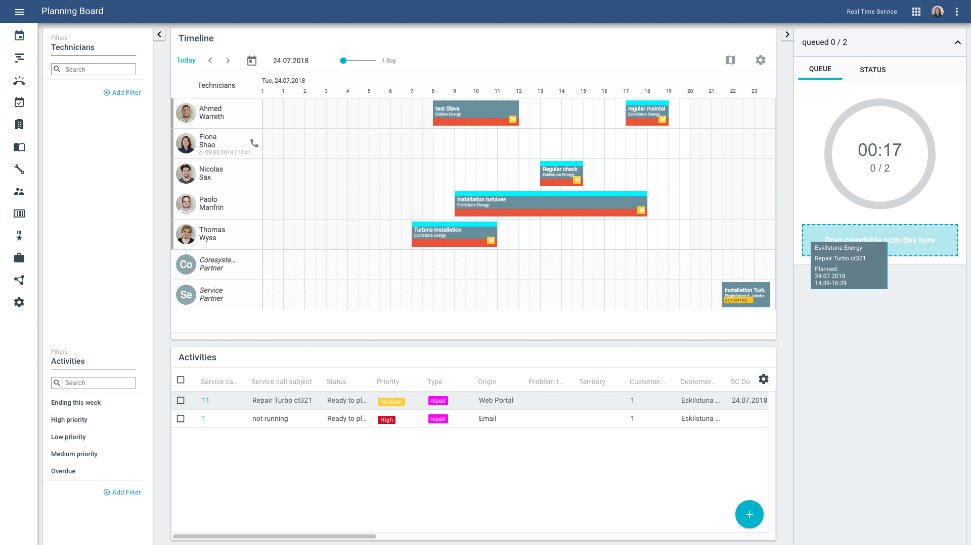
Task: Click Add Filter under Technicians
Action: [122, 93]
